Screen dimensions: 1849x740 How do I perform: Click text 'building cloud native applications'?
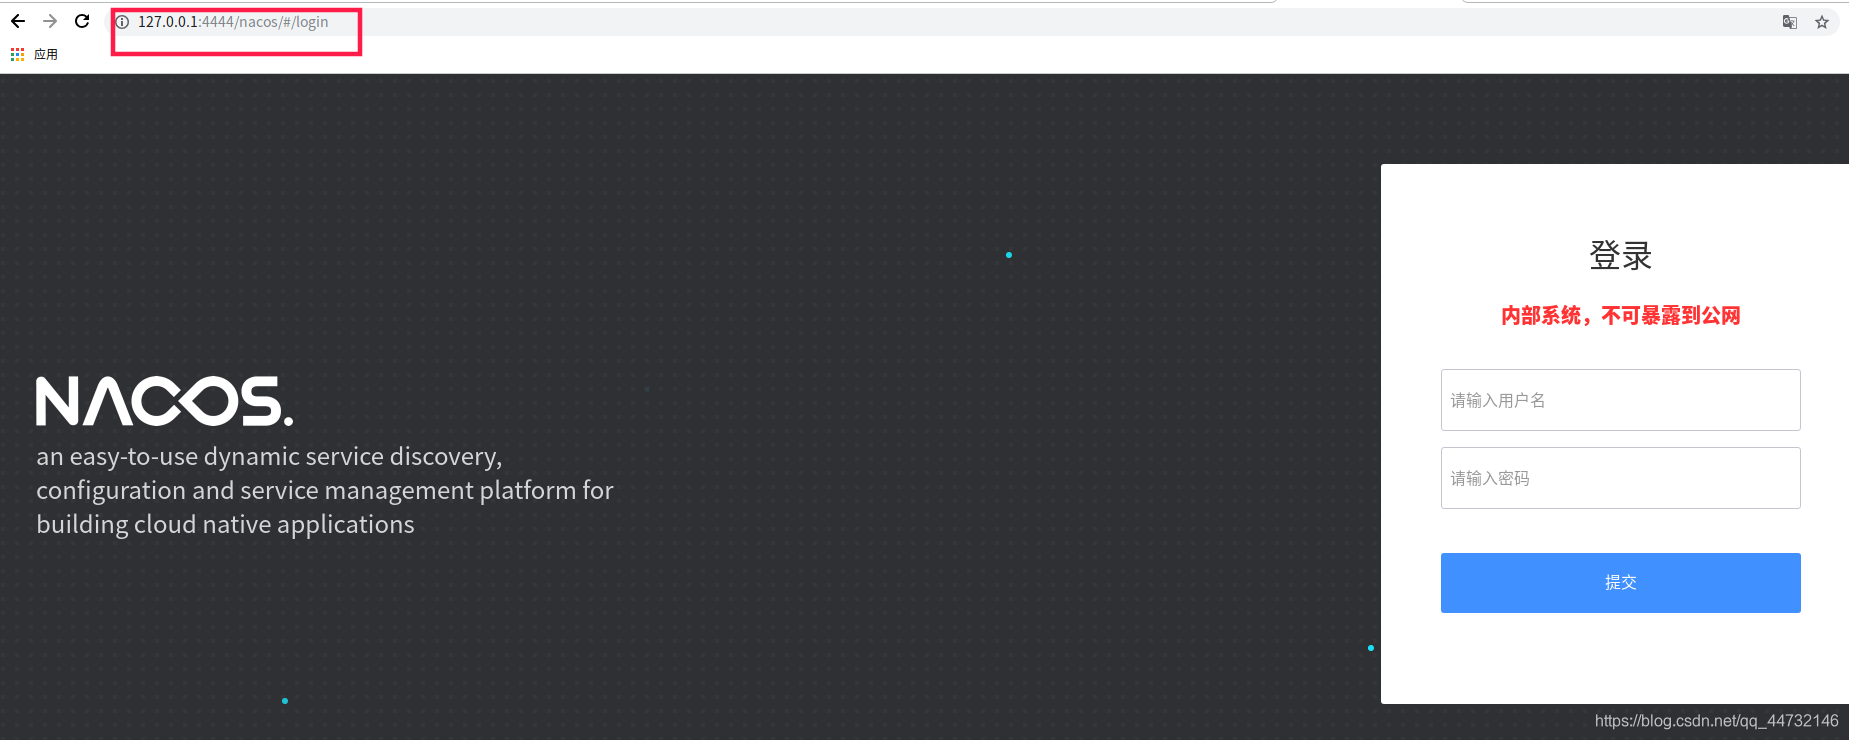click(225, 525)
